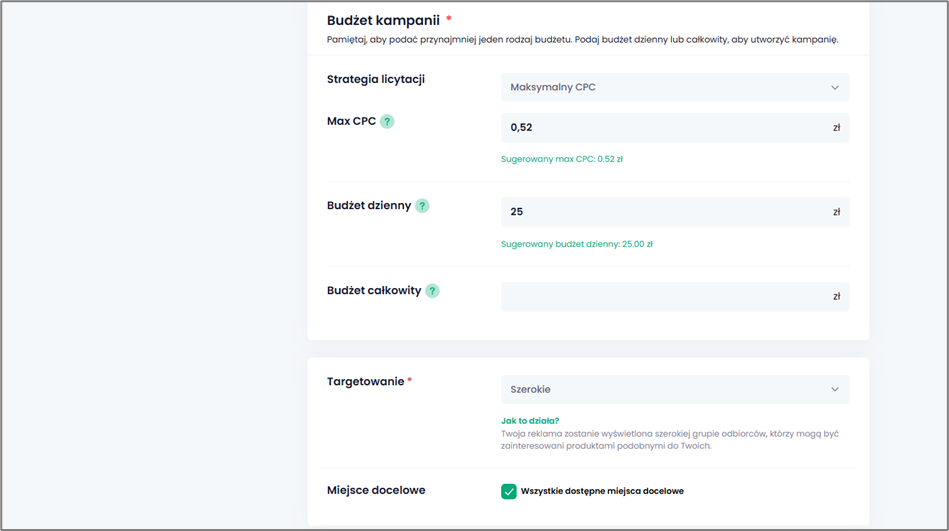
Task: Click the 'Wszystkie dostępne miejsca docelowe' checkbox label
Action: 602,491
